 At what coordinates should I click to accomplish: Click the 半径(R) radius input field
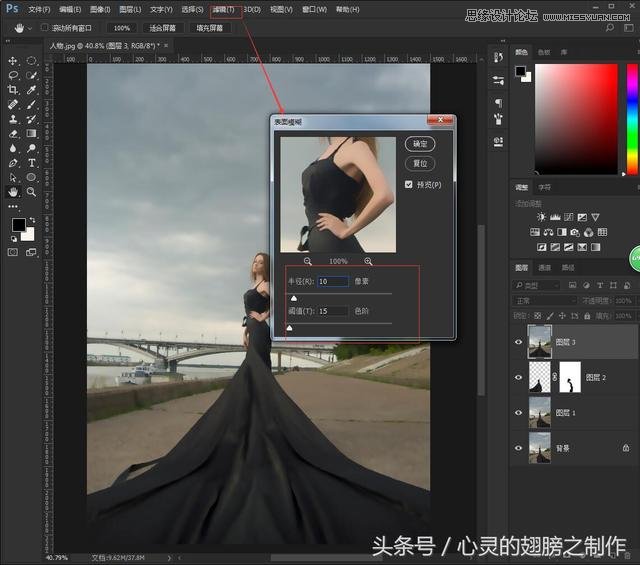[x=333, y=281]
